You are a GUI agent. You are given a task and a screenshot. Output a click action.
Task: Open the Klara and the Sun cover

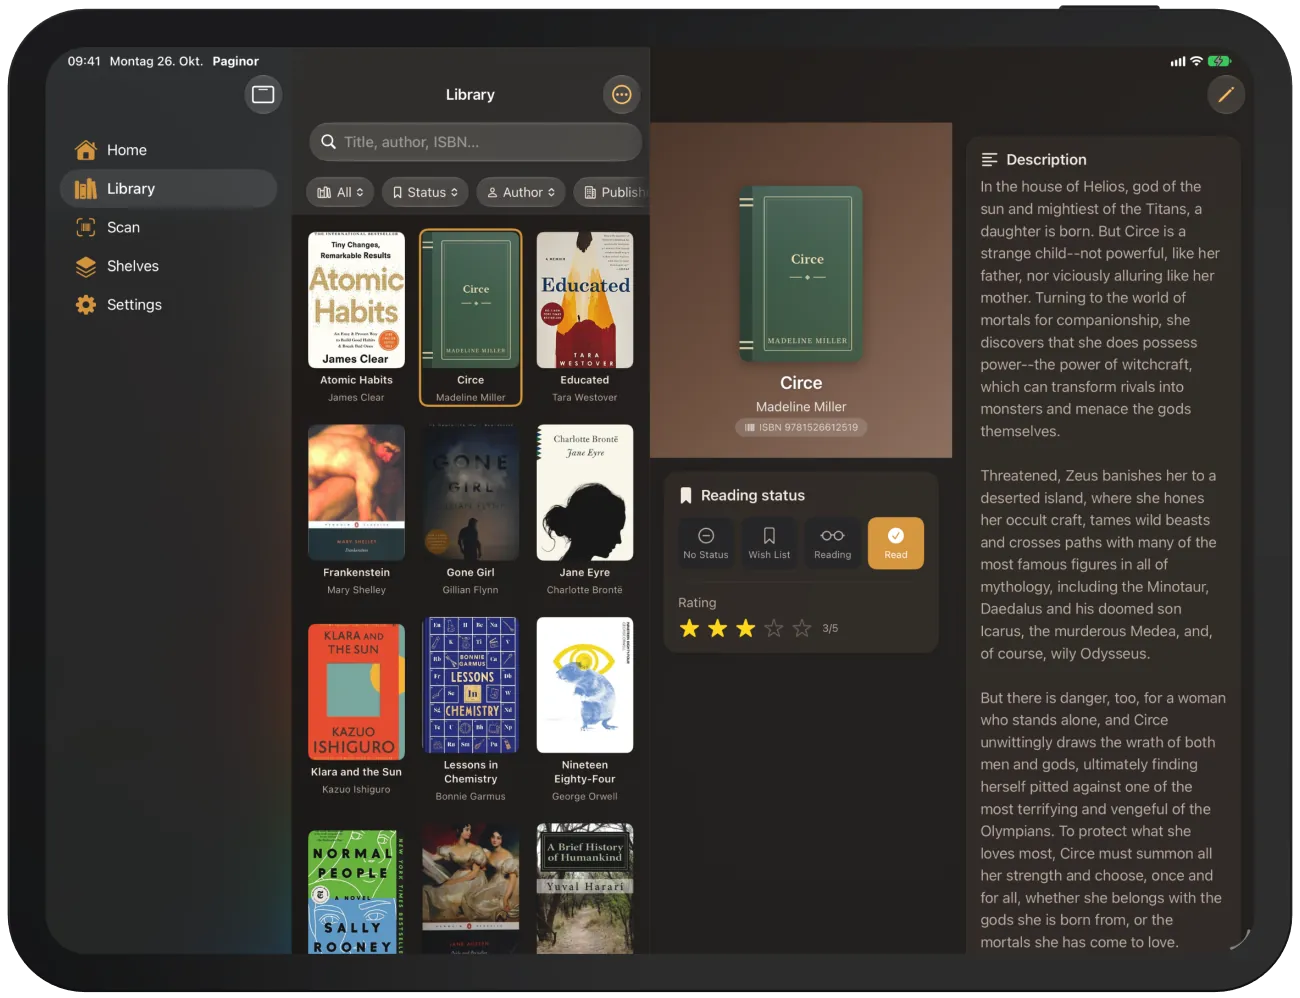click(357, 692)
